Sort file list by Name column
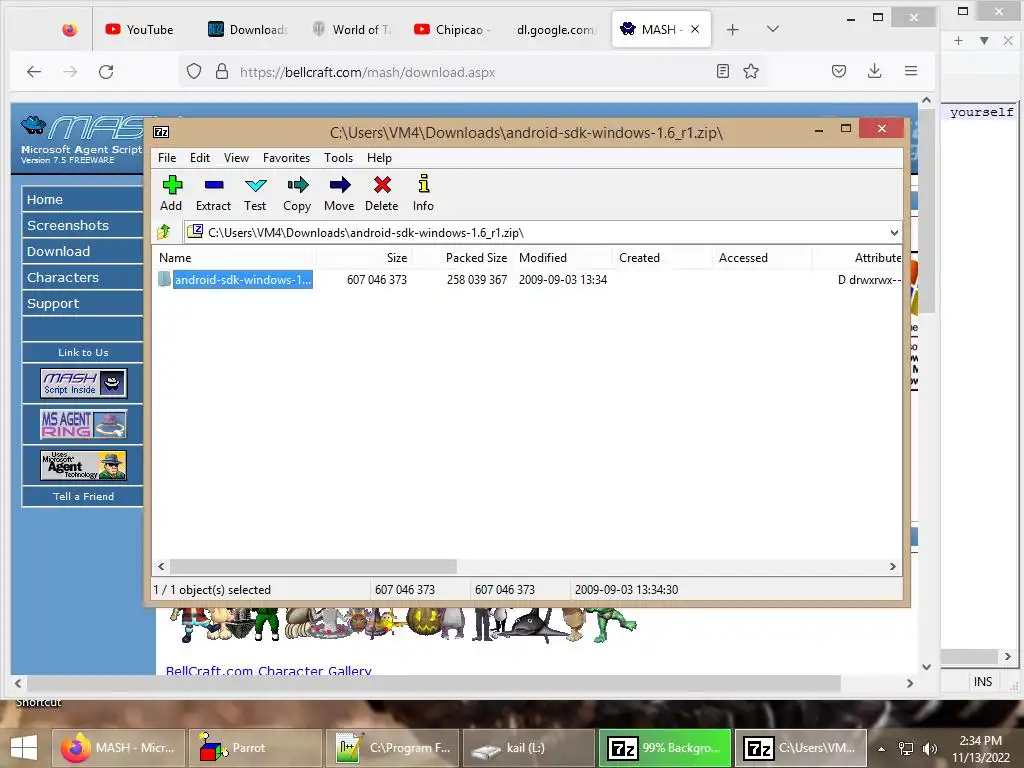The image size is (1024, 768). pyautogui.click(x=175, y=258)
